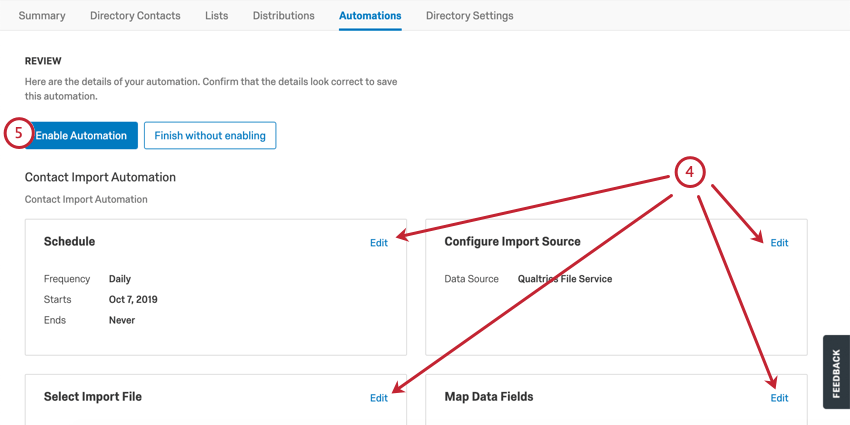Click the Oct 7, 2019 start date
This screenshot has width=850, height=425.
pos(133,299)
